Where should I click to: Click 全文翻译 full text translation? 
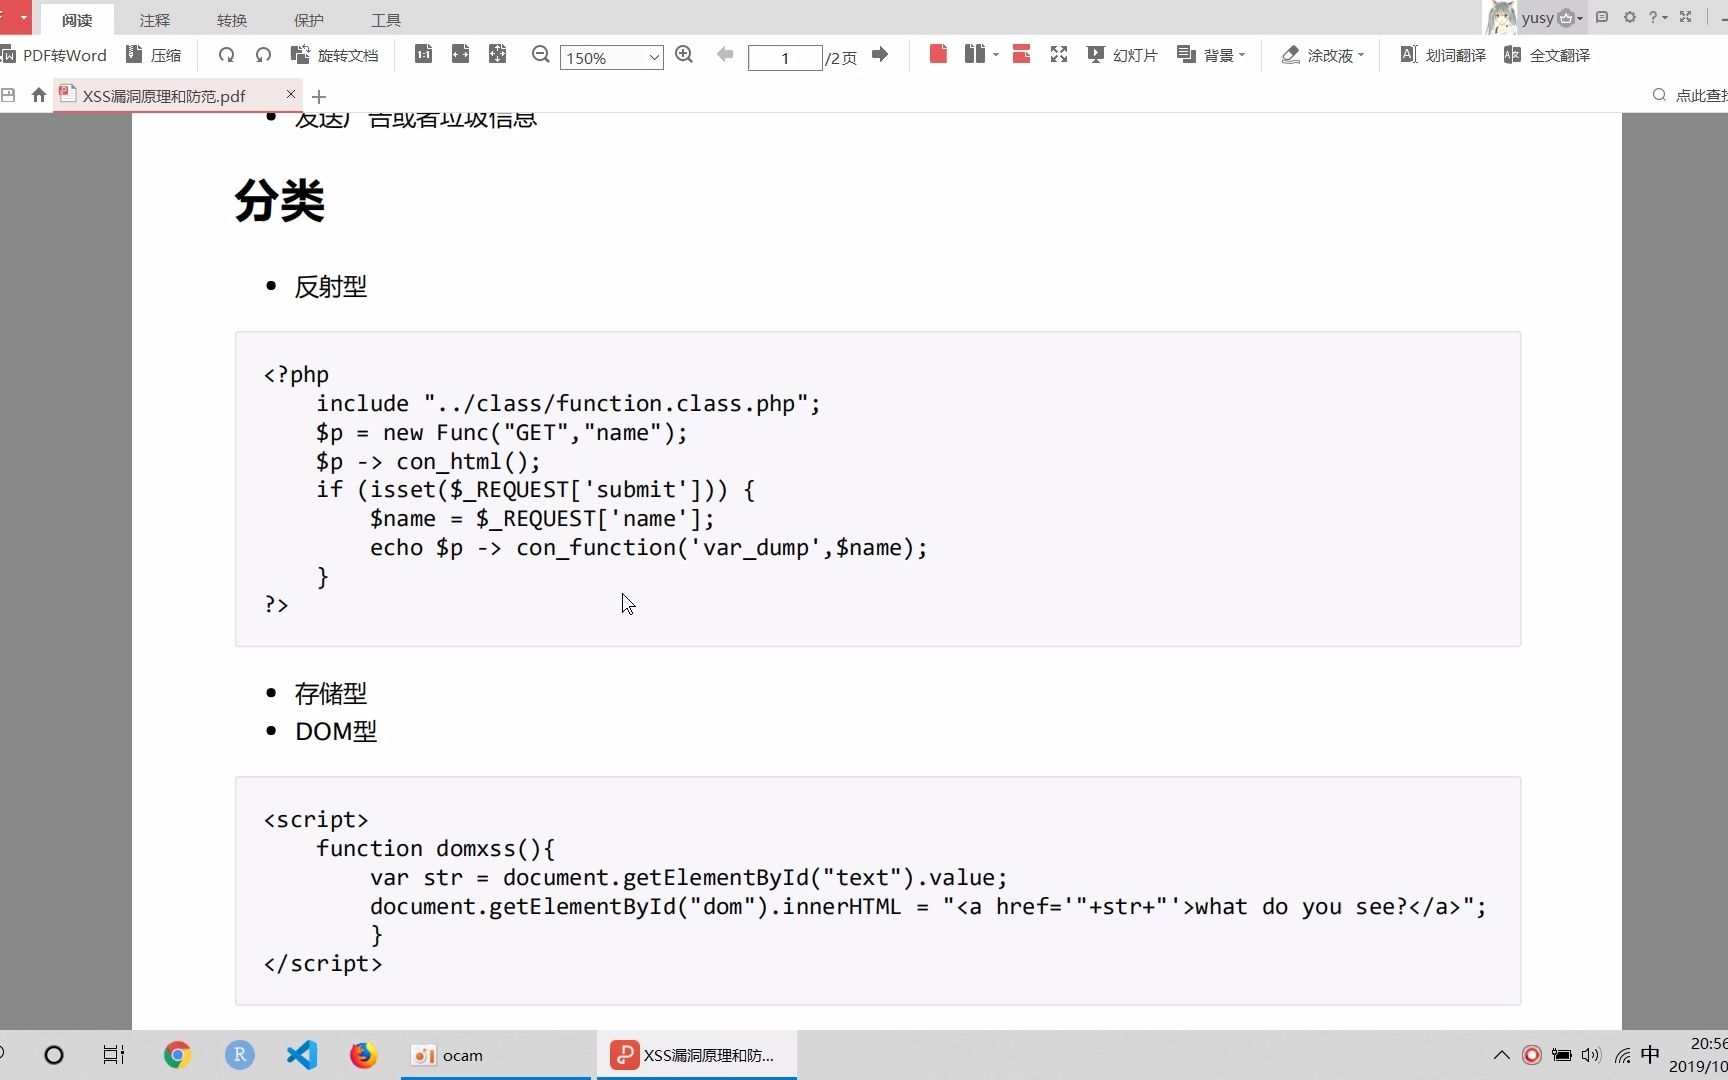click(x=1547, y=55)
